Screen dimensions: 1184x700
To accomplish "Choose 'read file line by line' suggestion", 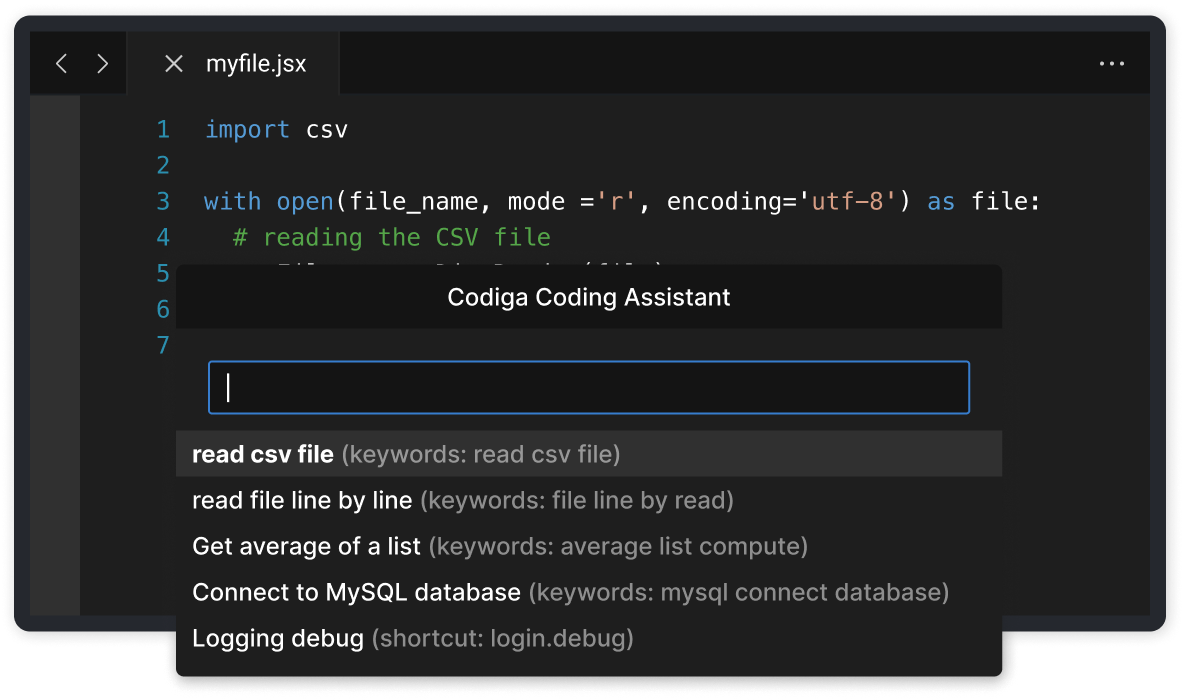I will [x=589, y=500].
